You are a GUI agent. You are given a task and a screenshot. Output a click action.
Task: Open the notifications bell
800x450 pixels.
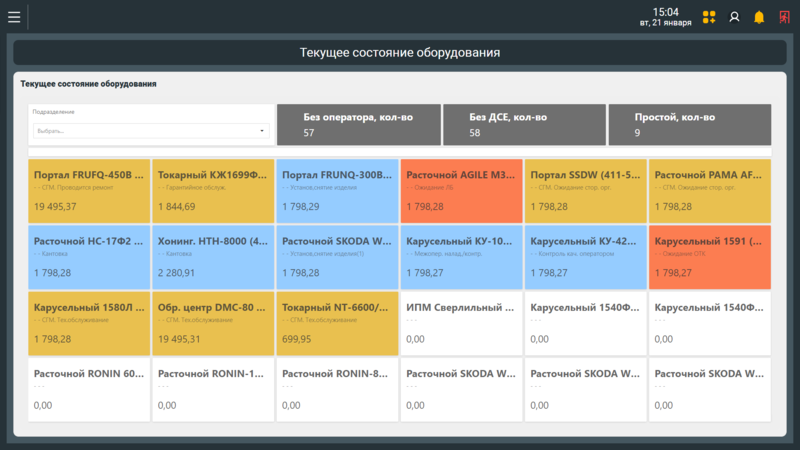point(759,17)
